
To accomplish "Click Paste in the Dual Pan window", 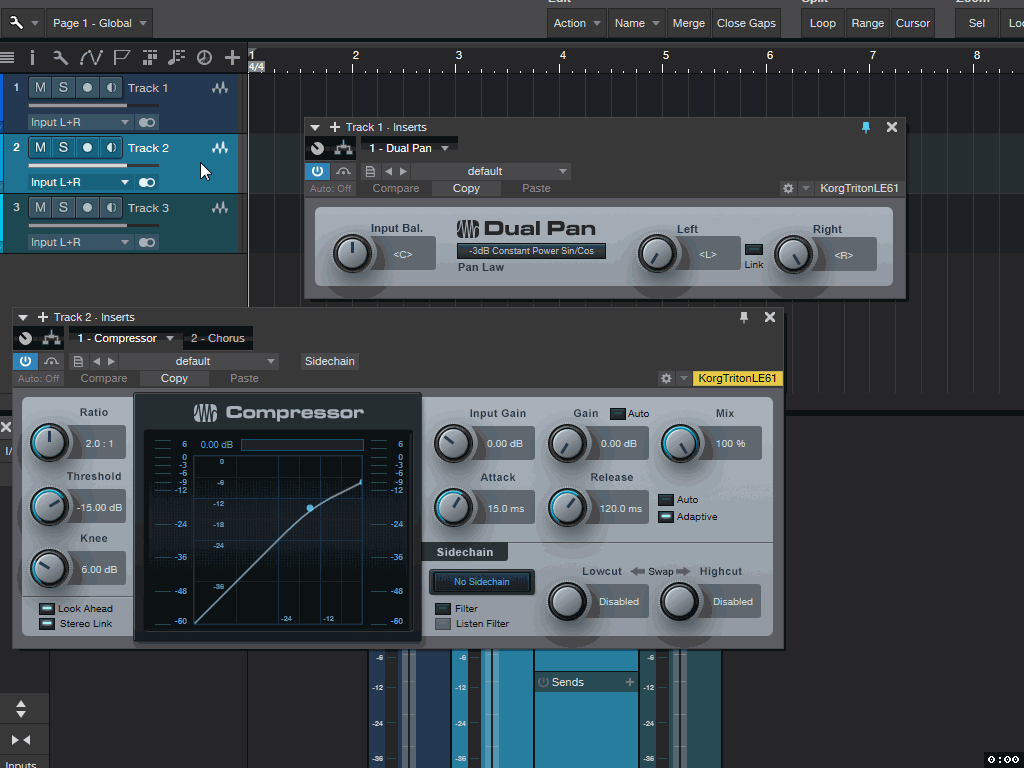I will point(536,188).
